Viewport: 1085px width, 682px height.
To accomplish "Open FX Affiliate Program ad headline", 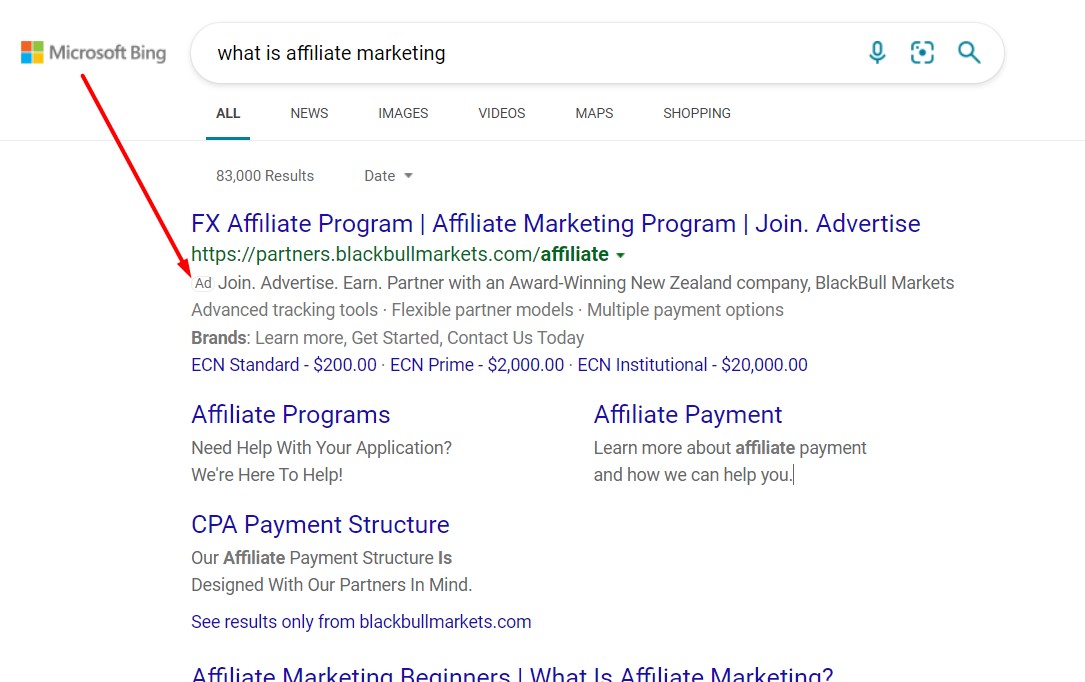I will point(556,223).
